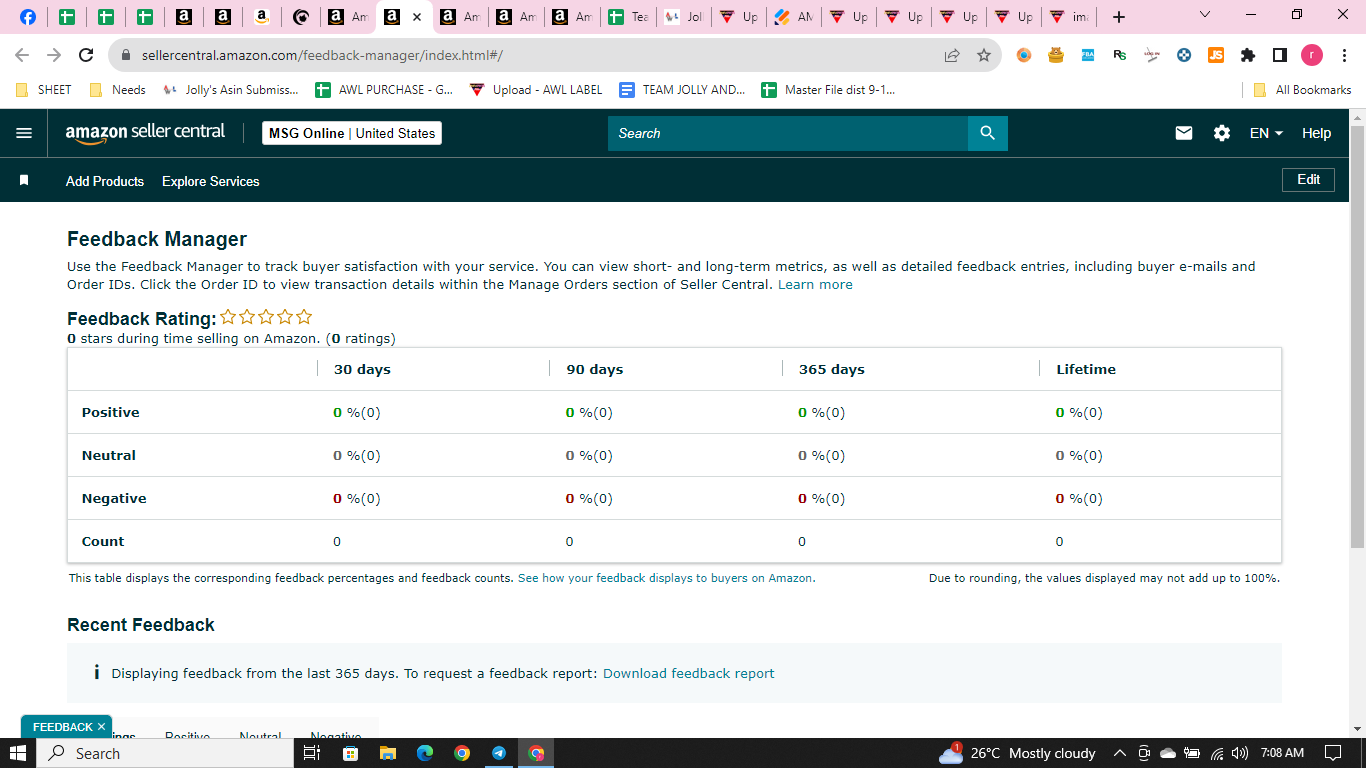Click Add Products in the navigation bar
1366x768 pixels.
click(x=105, y=181)
